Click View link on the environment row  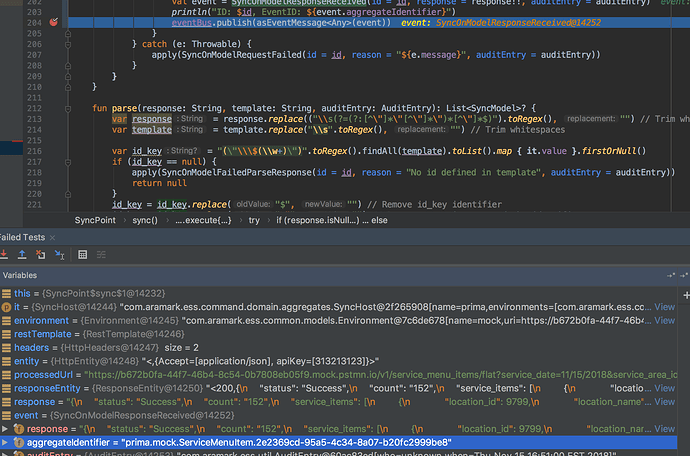[x=664, y=321]
